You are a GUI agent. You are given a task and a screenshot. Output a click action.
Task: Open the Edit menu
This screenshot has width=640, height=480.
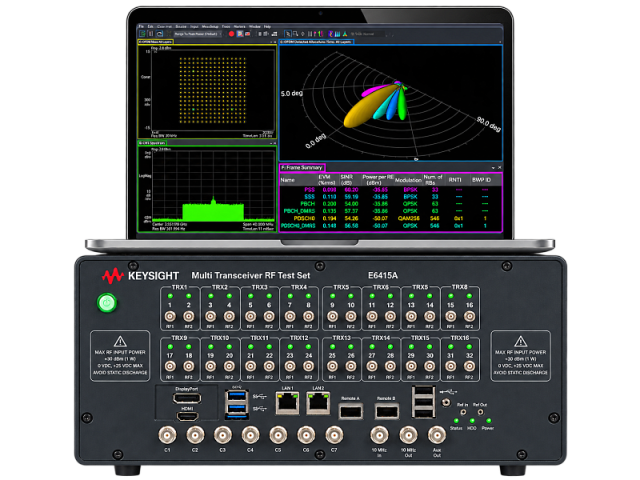150,26
